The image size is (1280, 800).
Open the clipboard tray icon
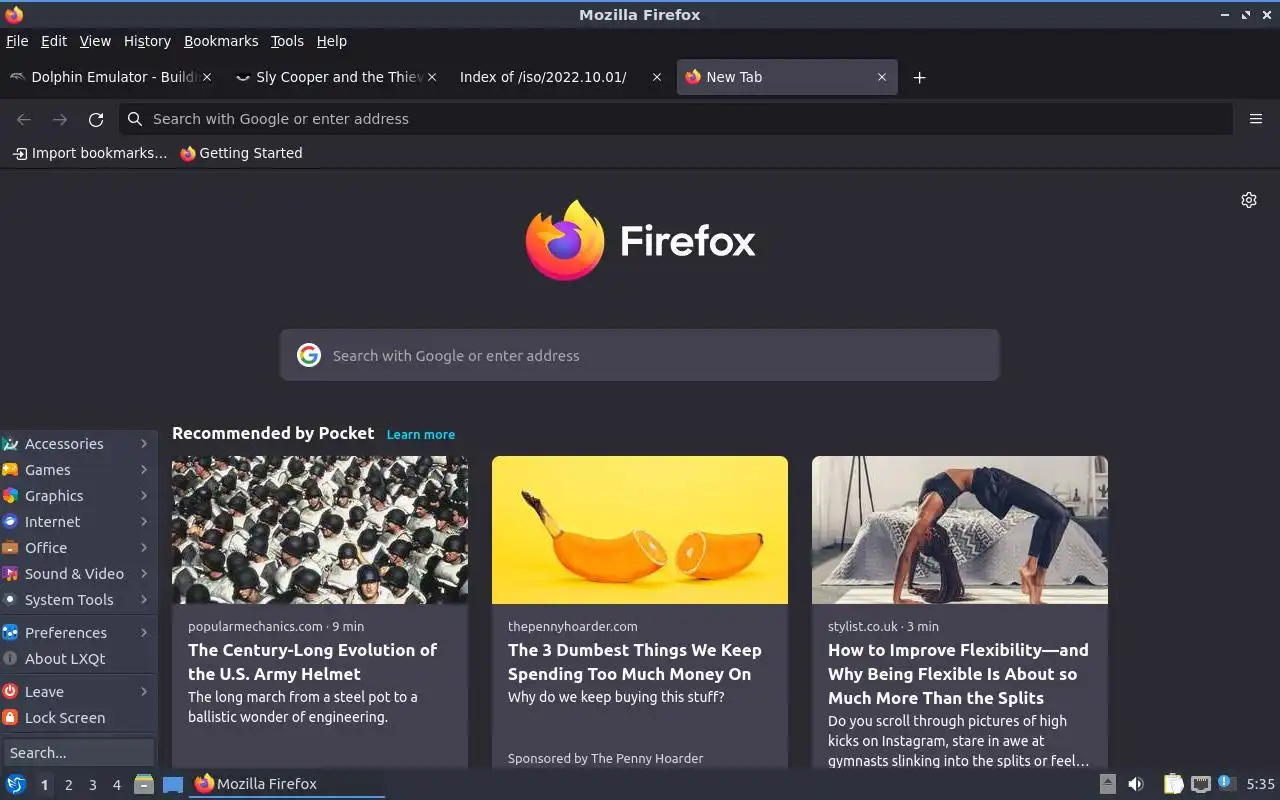pos(1173,784)
